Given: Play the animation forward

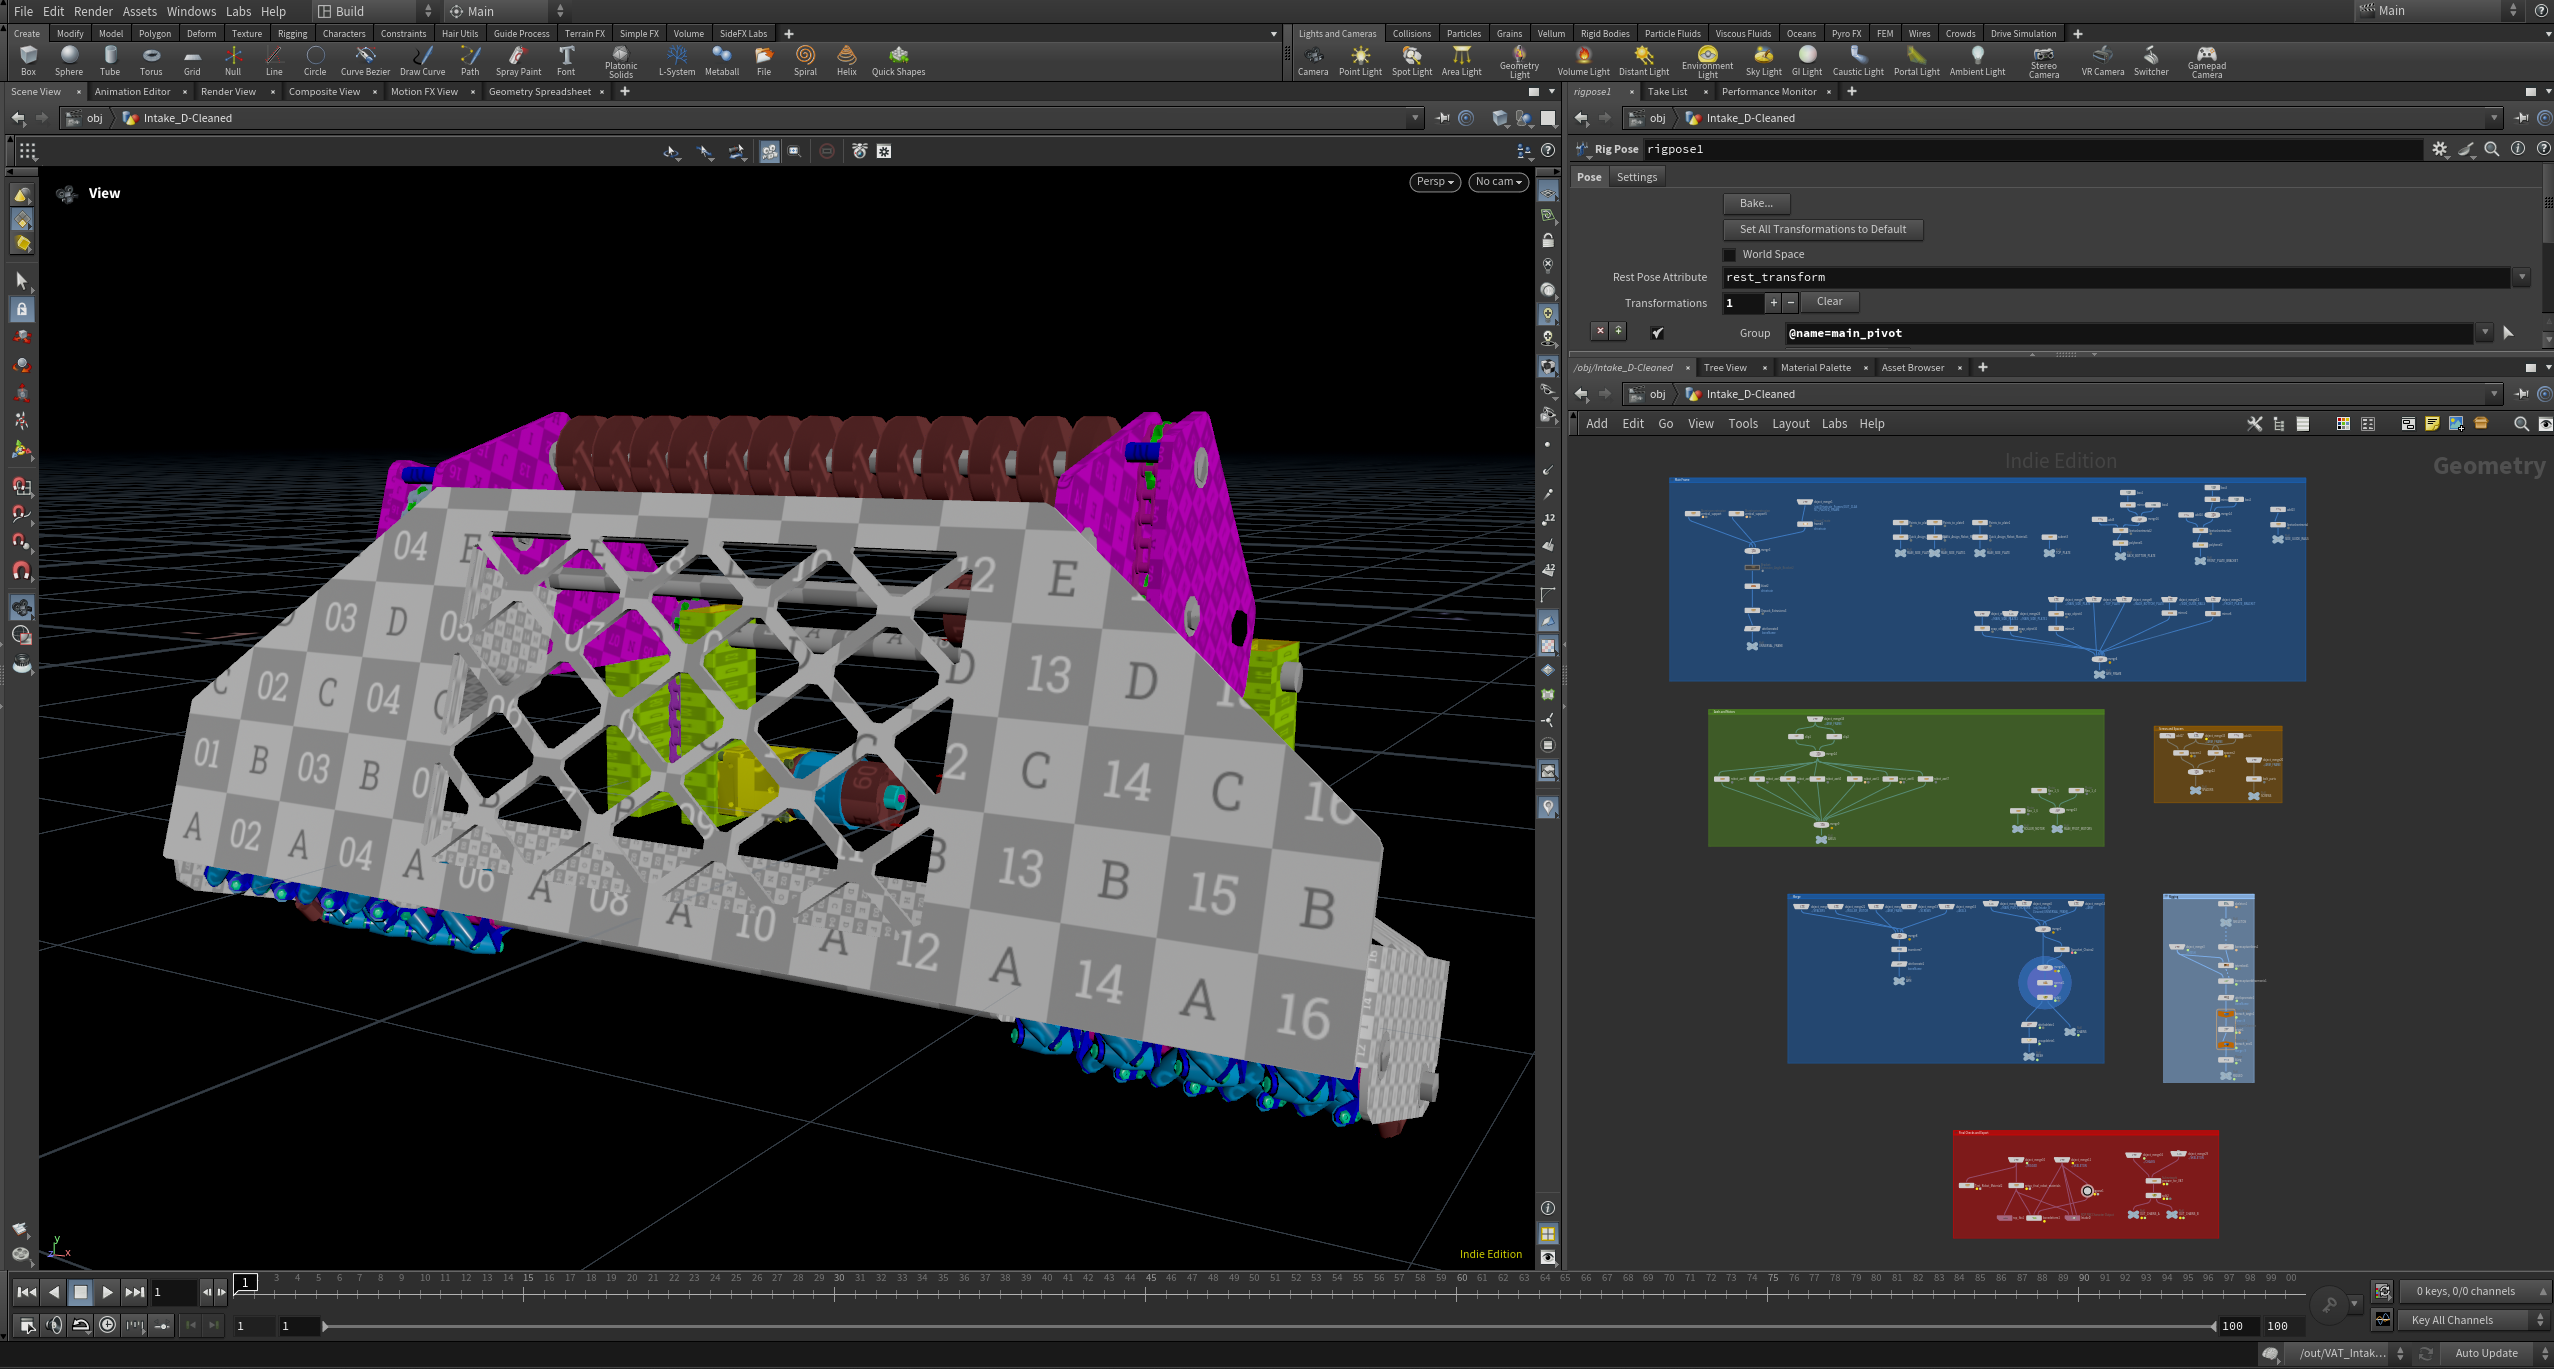Looking at the screenshot, I should [x=107, y=1293].
